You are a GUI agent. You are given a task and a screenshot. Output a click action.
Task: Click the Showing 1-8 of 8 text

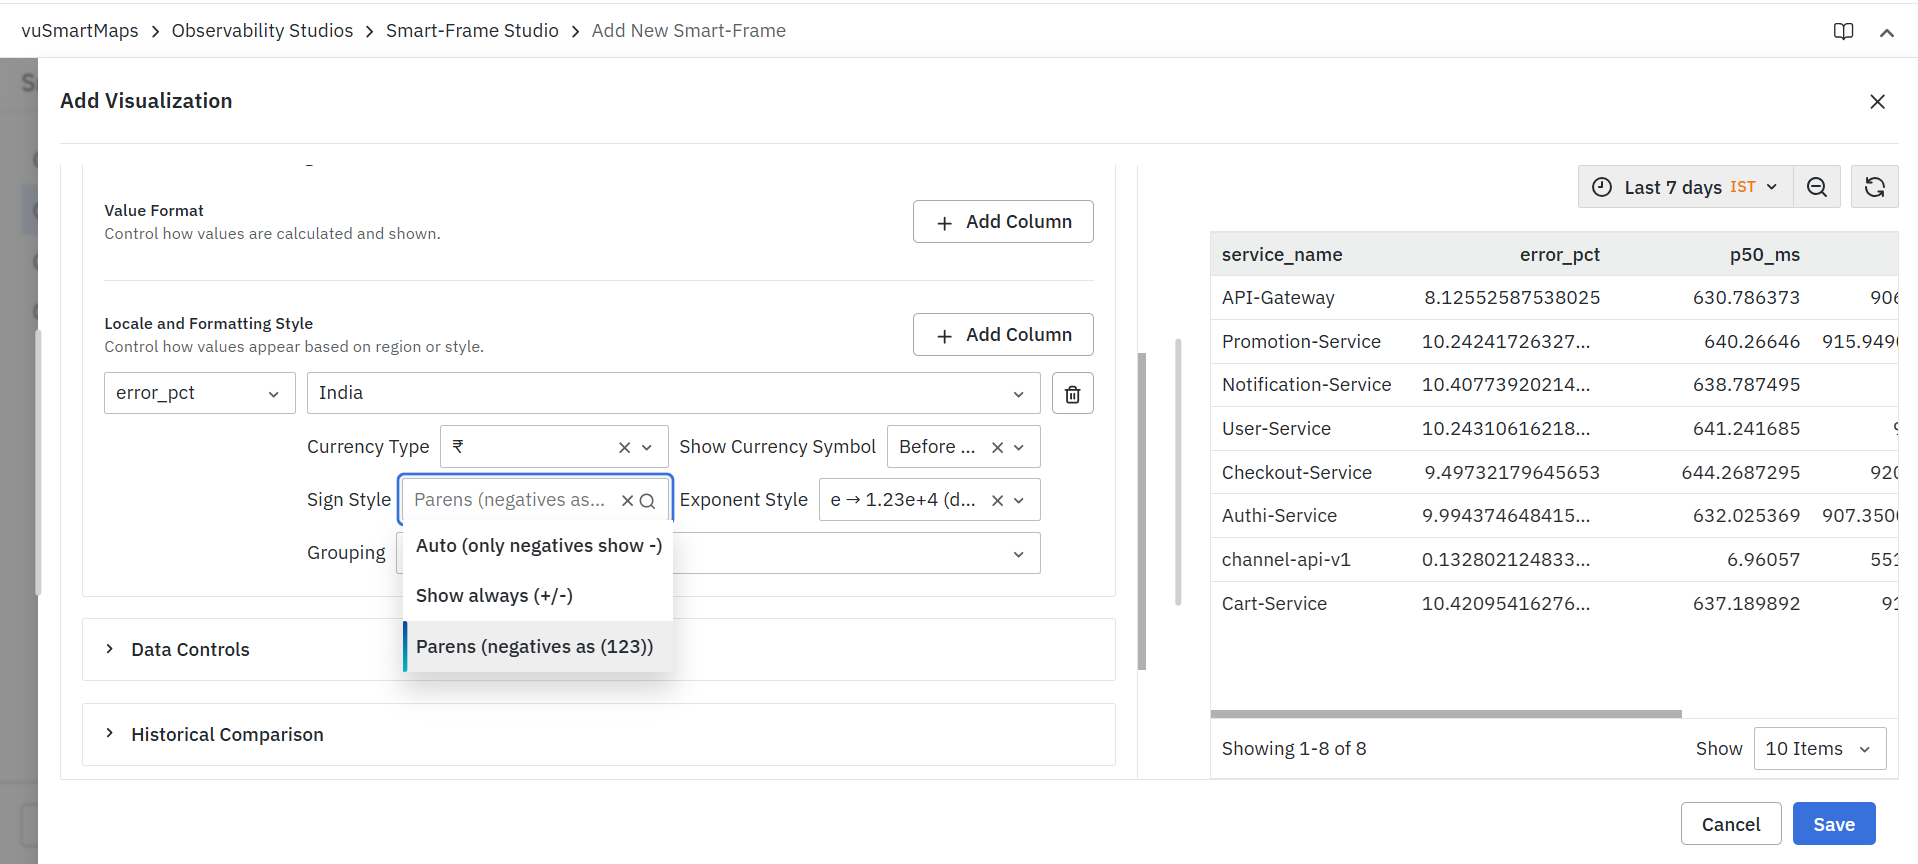[1294, 749]
